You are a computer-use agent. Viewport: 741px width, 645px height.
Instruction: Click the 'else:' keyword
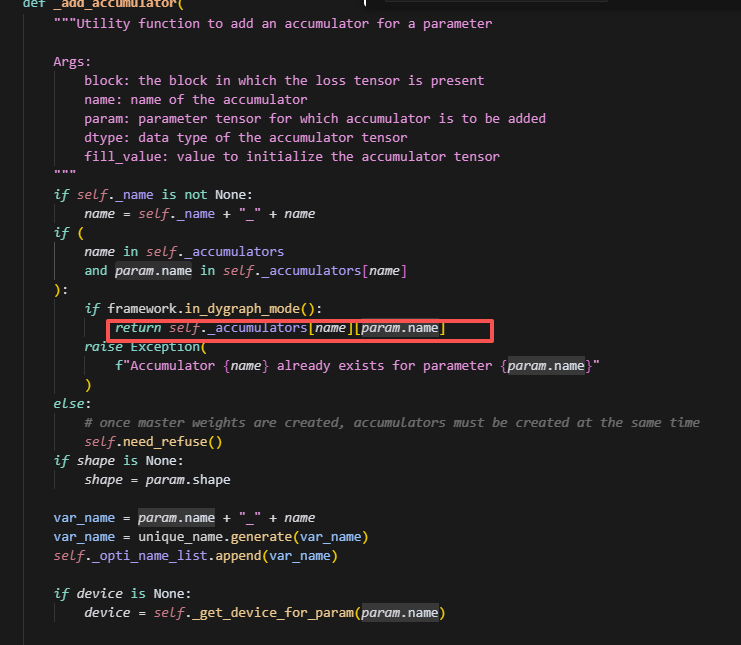pos(72,404)
